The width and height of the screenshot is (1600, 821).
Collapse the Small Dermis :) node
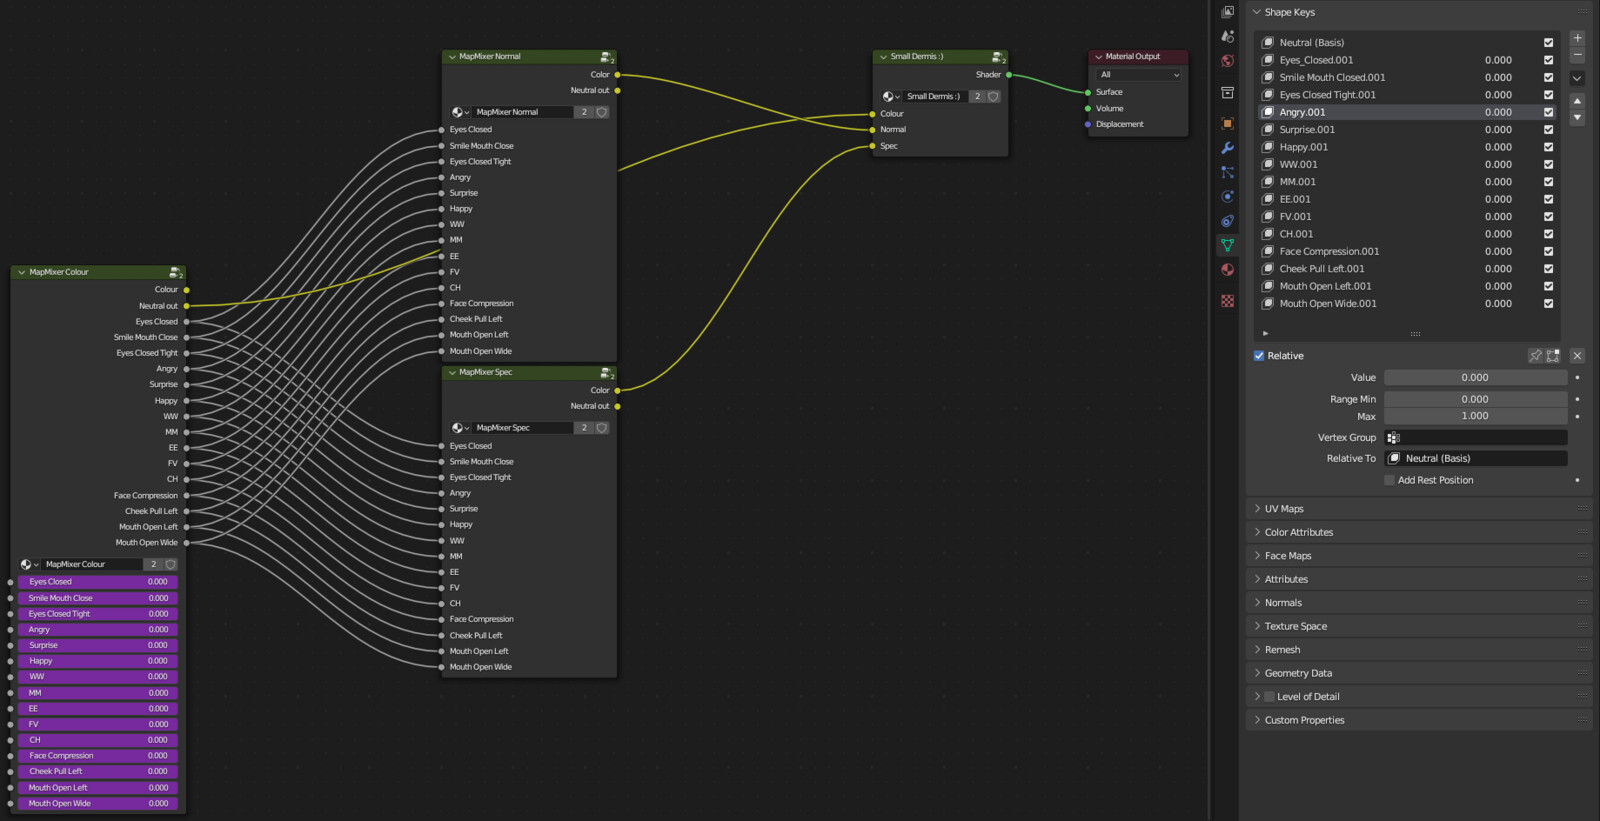[883, 57]
